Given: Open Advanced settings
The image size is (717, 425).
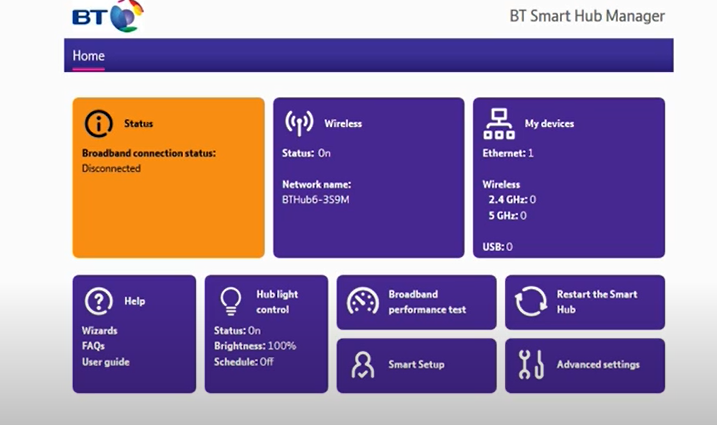Looking at the screenshot, I should coord(597,365).
